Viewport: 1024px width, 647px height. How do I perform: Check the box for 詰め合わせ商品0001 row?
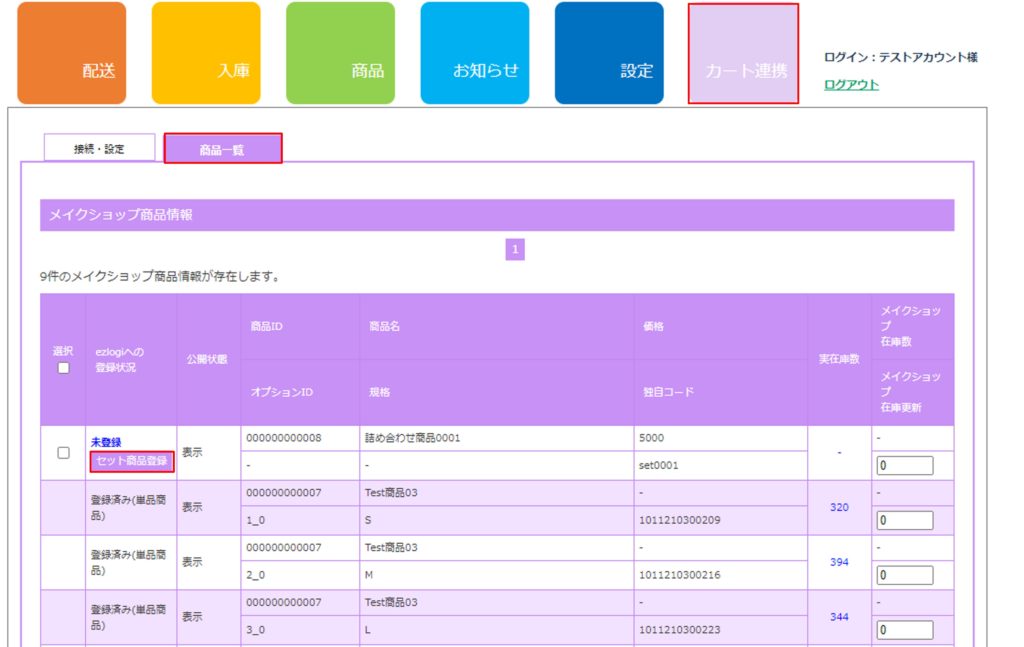click(x=63, y=453)
